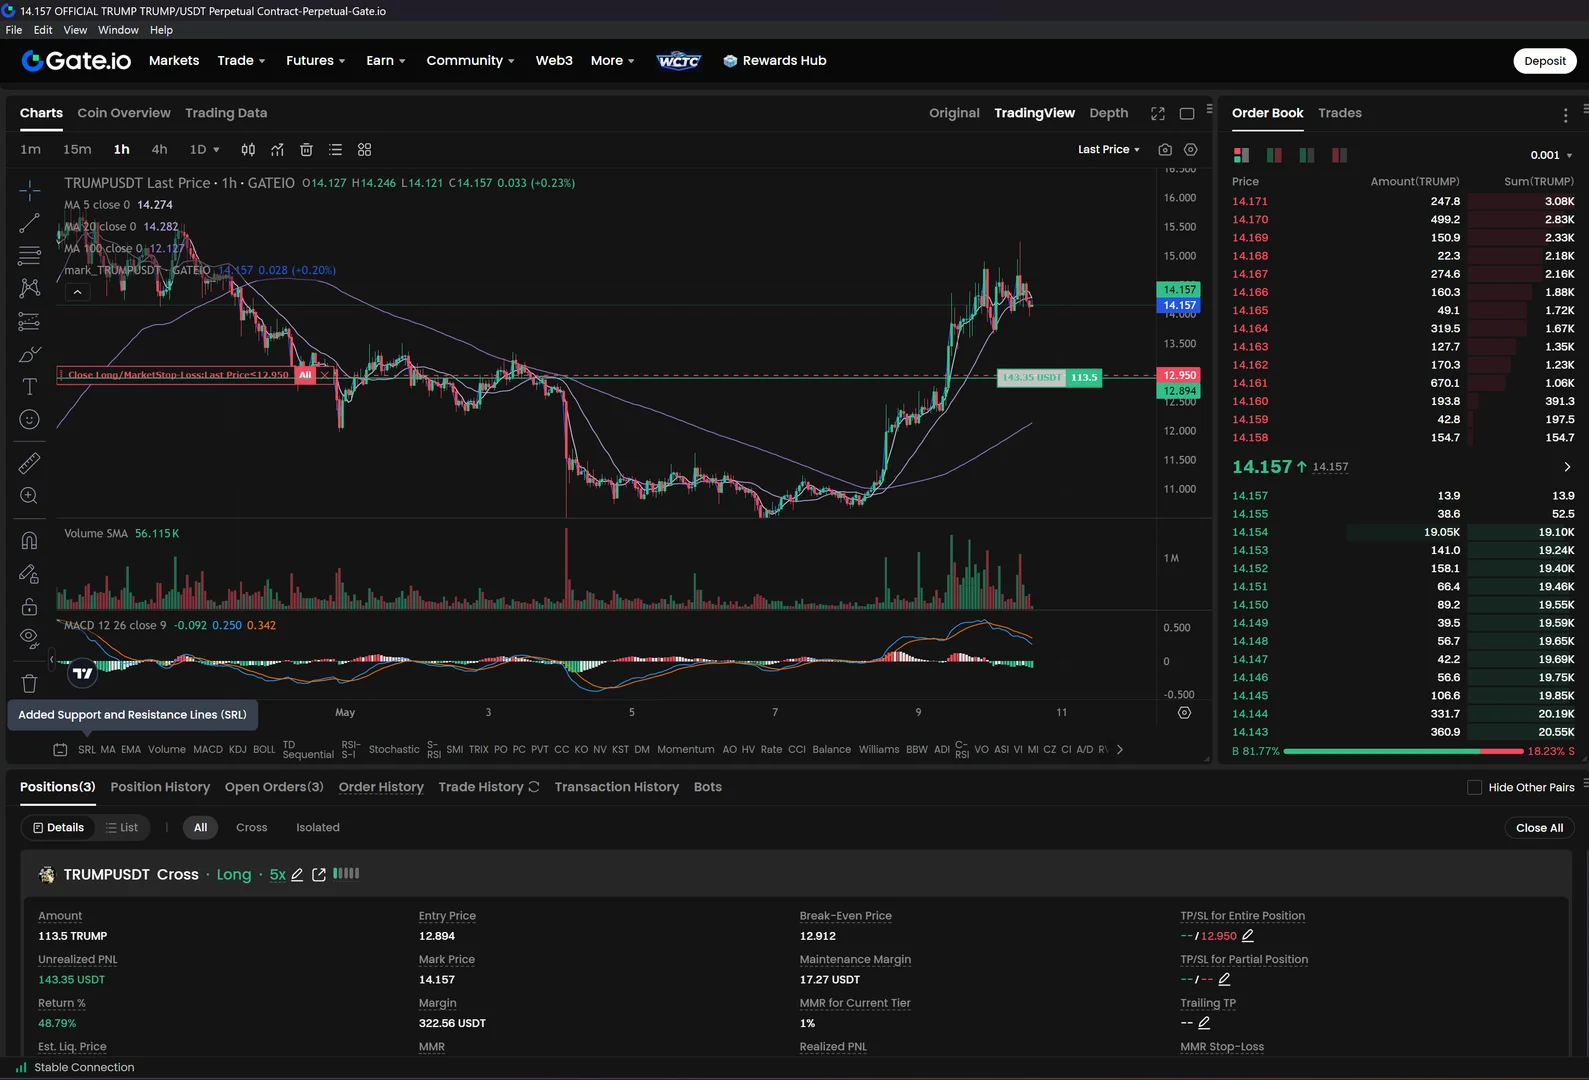The image size is (1589, 1080).
Task: Open the More dropdown menu
Action: click(x=612, y=61)
